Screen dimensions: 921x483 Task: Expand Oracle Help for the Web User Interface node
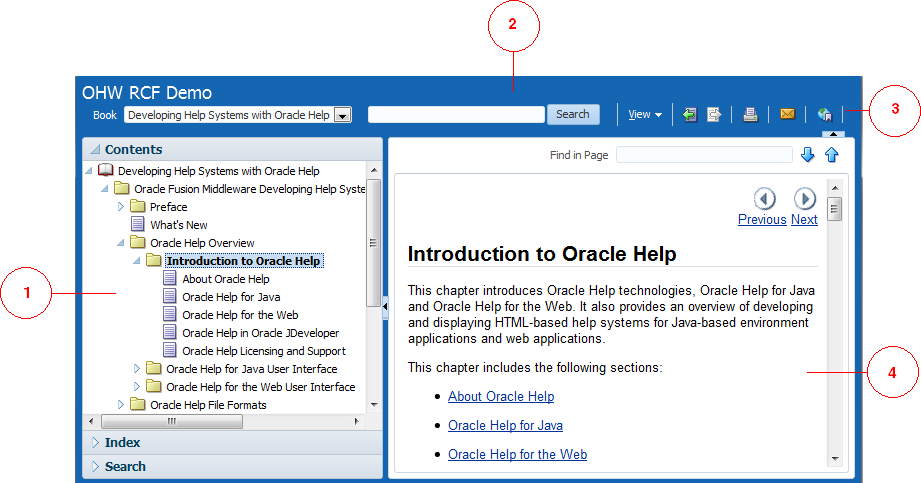(137, 386)
